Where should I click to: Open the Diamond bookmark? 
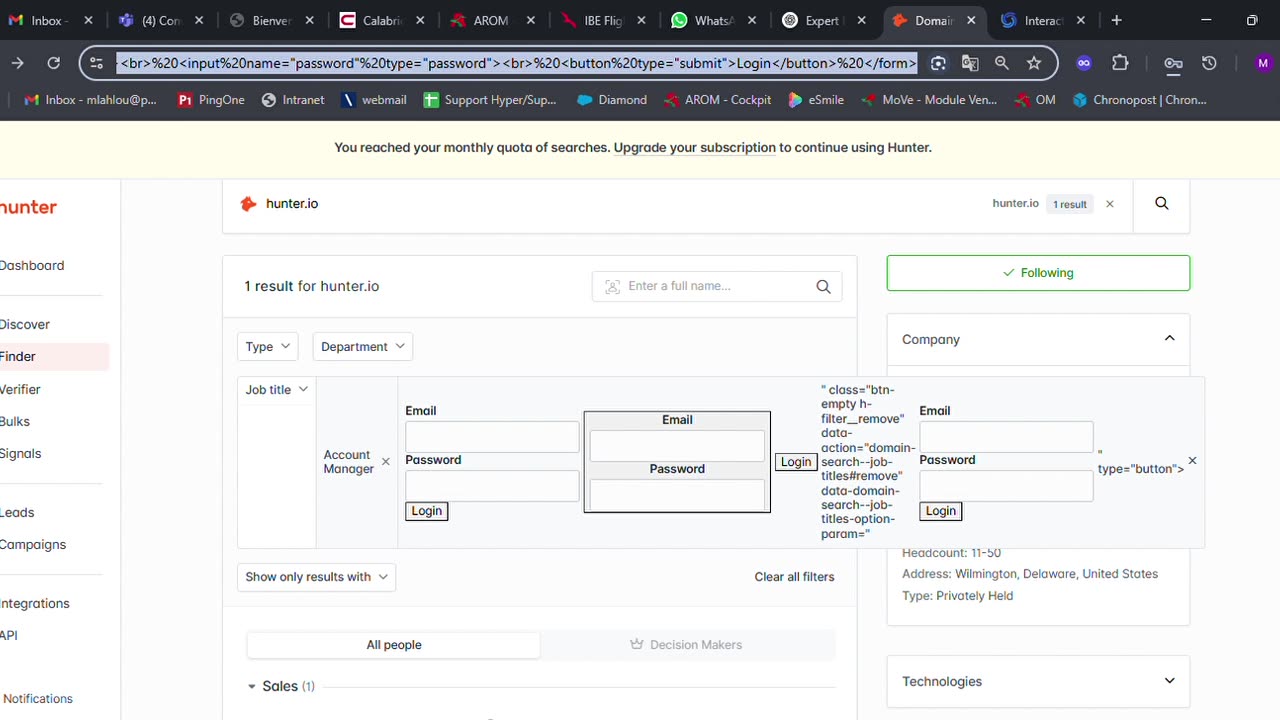click(612, 100)
